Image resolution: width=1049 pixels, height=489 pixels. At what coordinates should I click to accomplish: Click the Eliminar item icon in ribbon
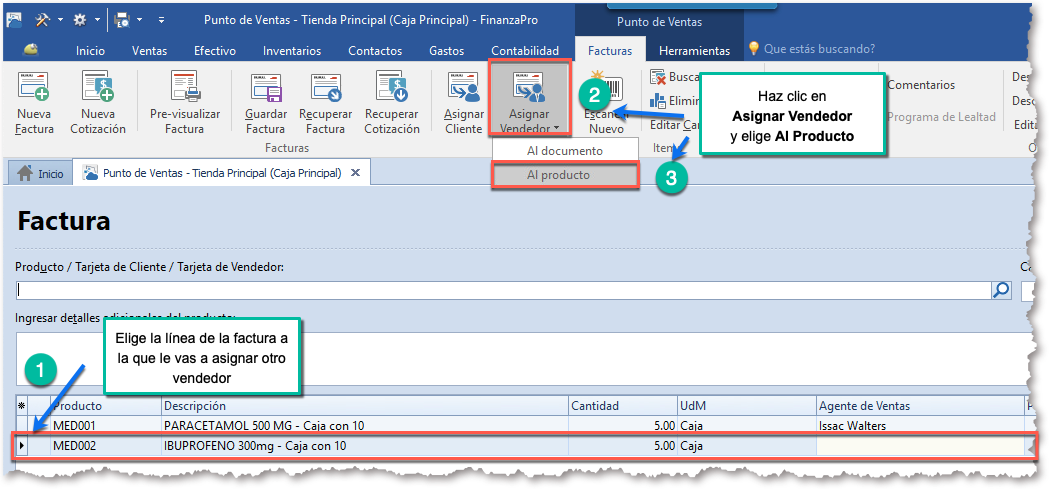point(658,102)
